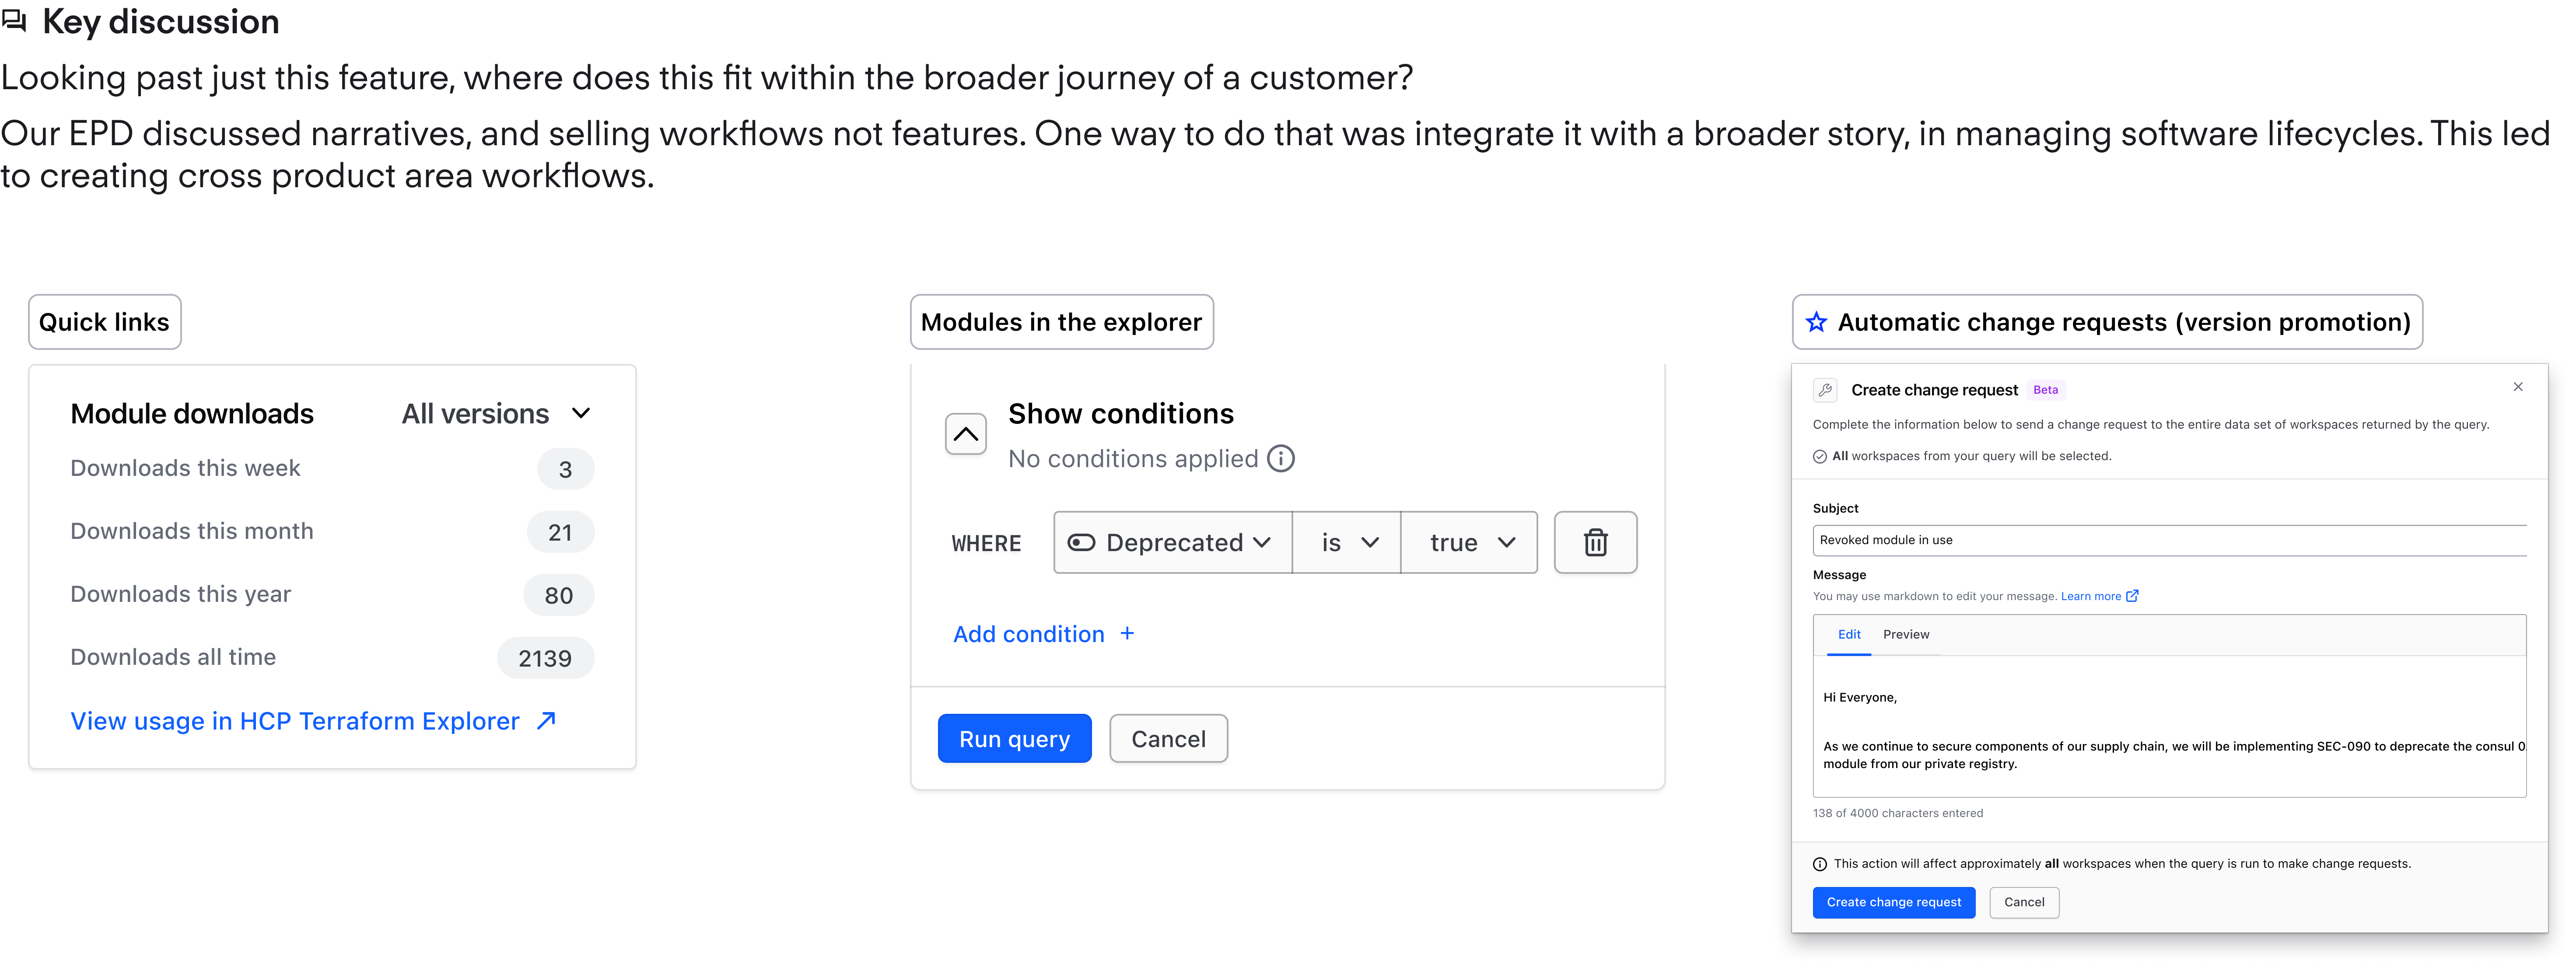Switch to the Preview tab
This screenshot has width=2576, height=964.
pos(1906,634)
